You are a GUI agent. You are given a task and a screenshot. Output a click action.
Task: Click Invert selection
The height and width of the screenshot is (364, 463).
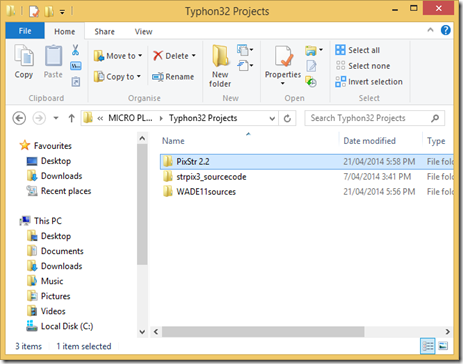click(369, 82)
